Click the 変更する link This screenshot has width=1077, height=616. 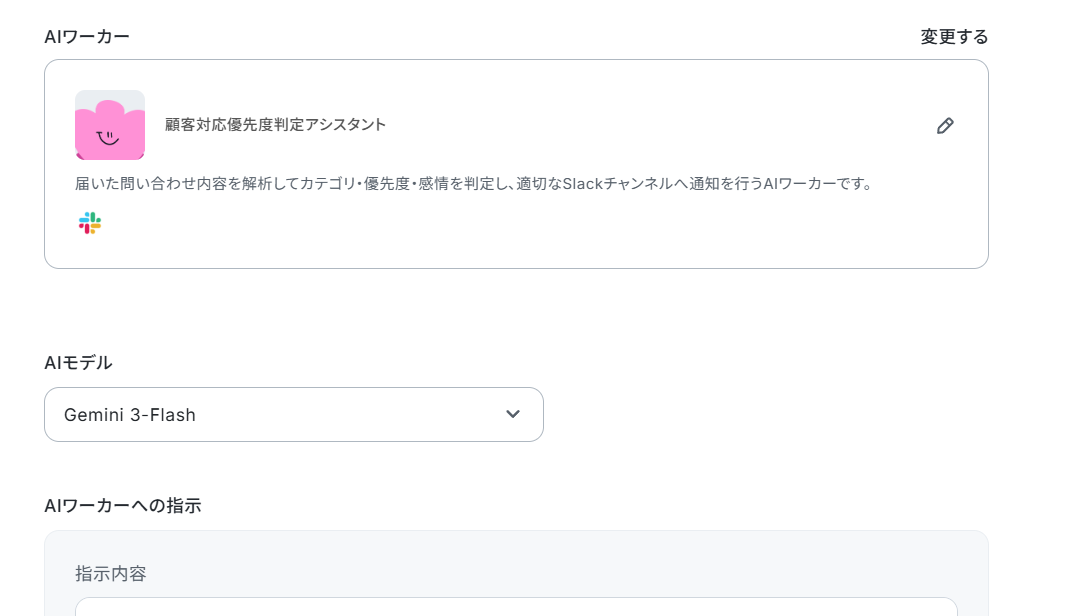point(954,36)
